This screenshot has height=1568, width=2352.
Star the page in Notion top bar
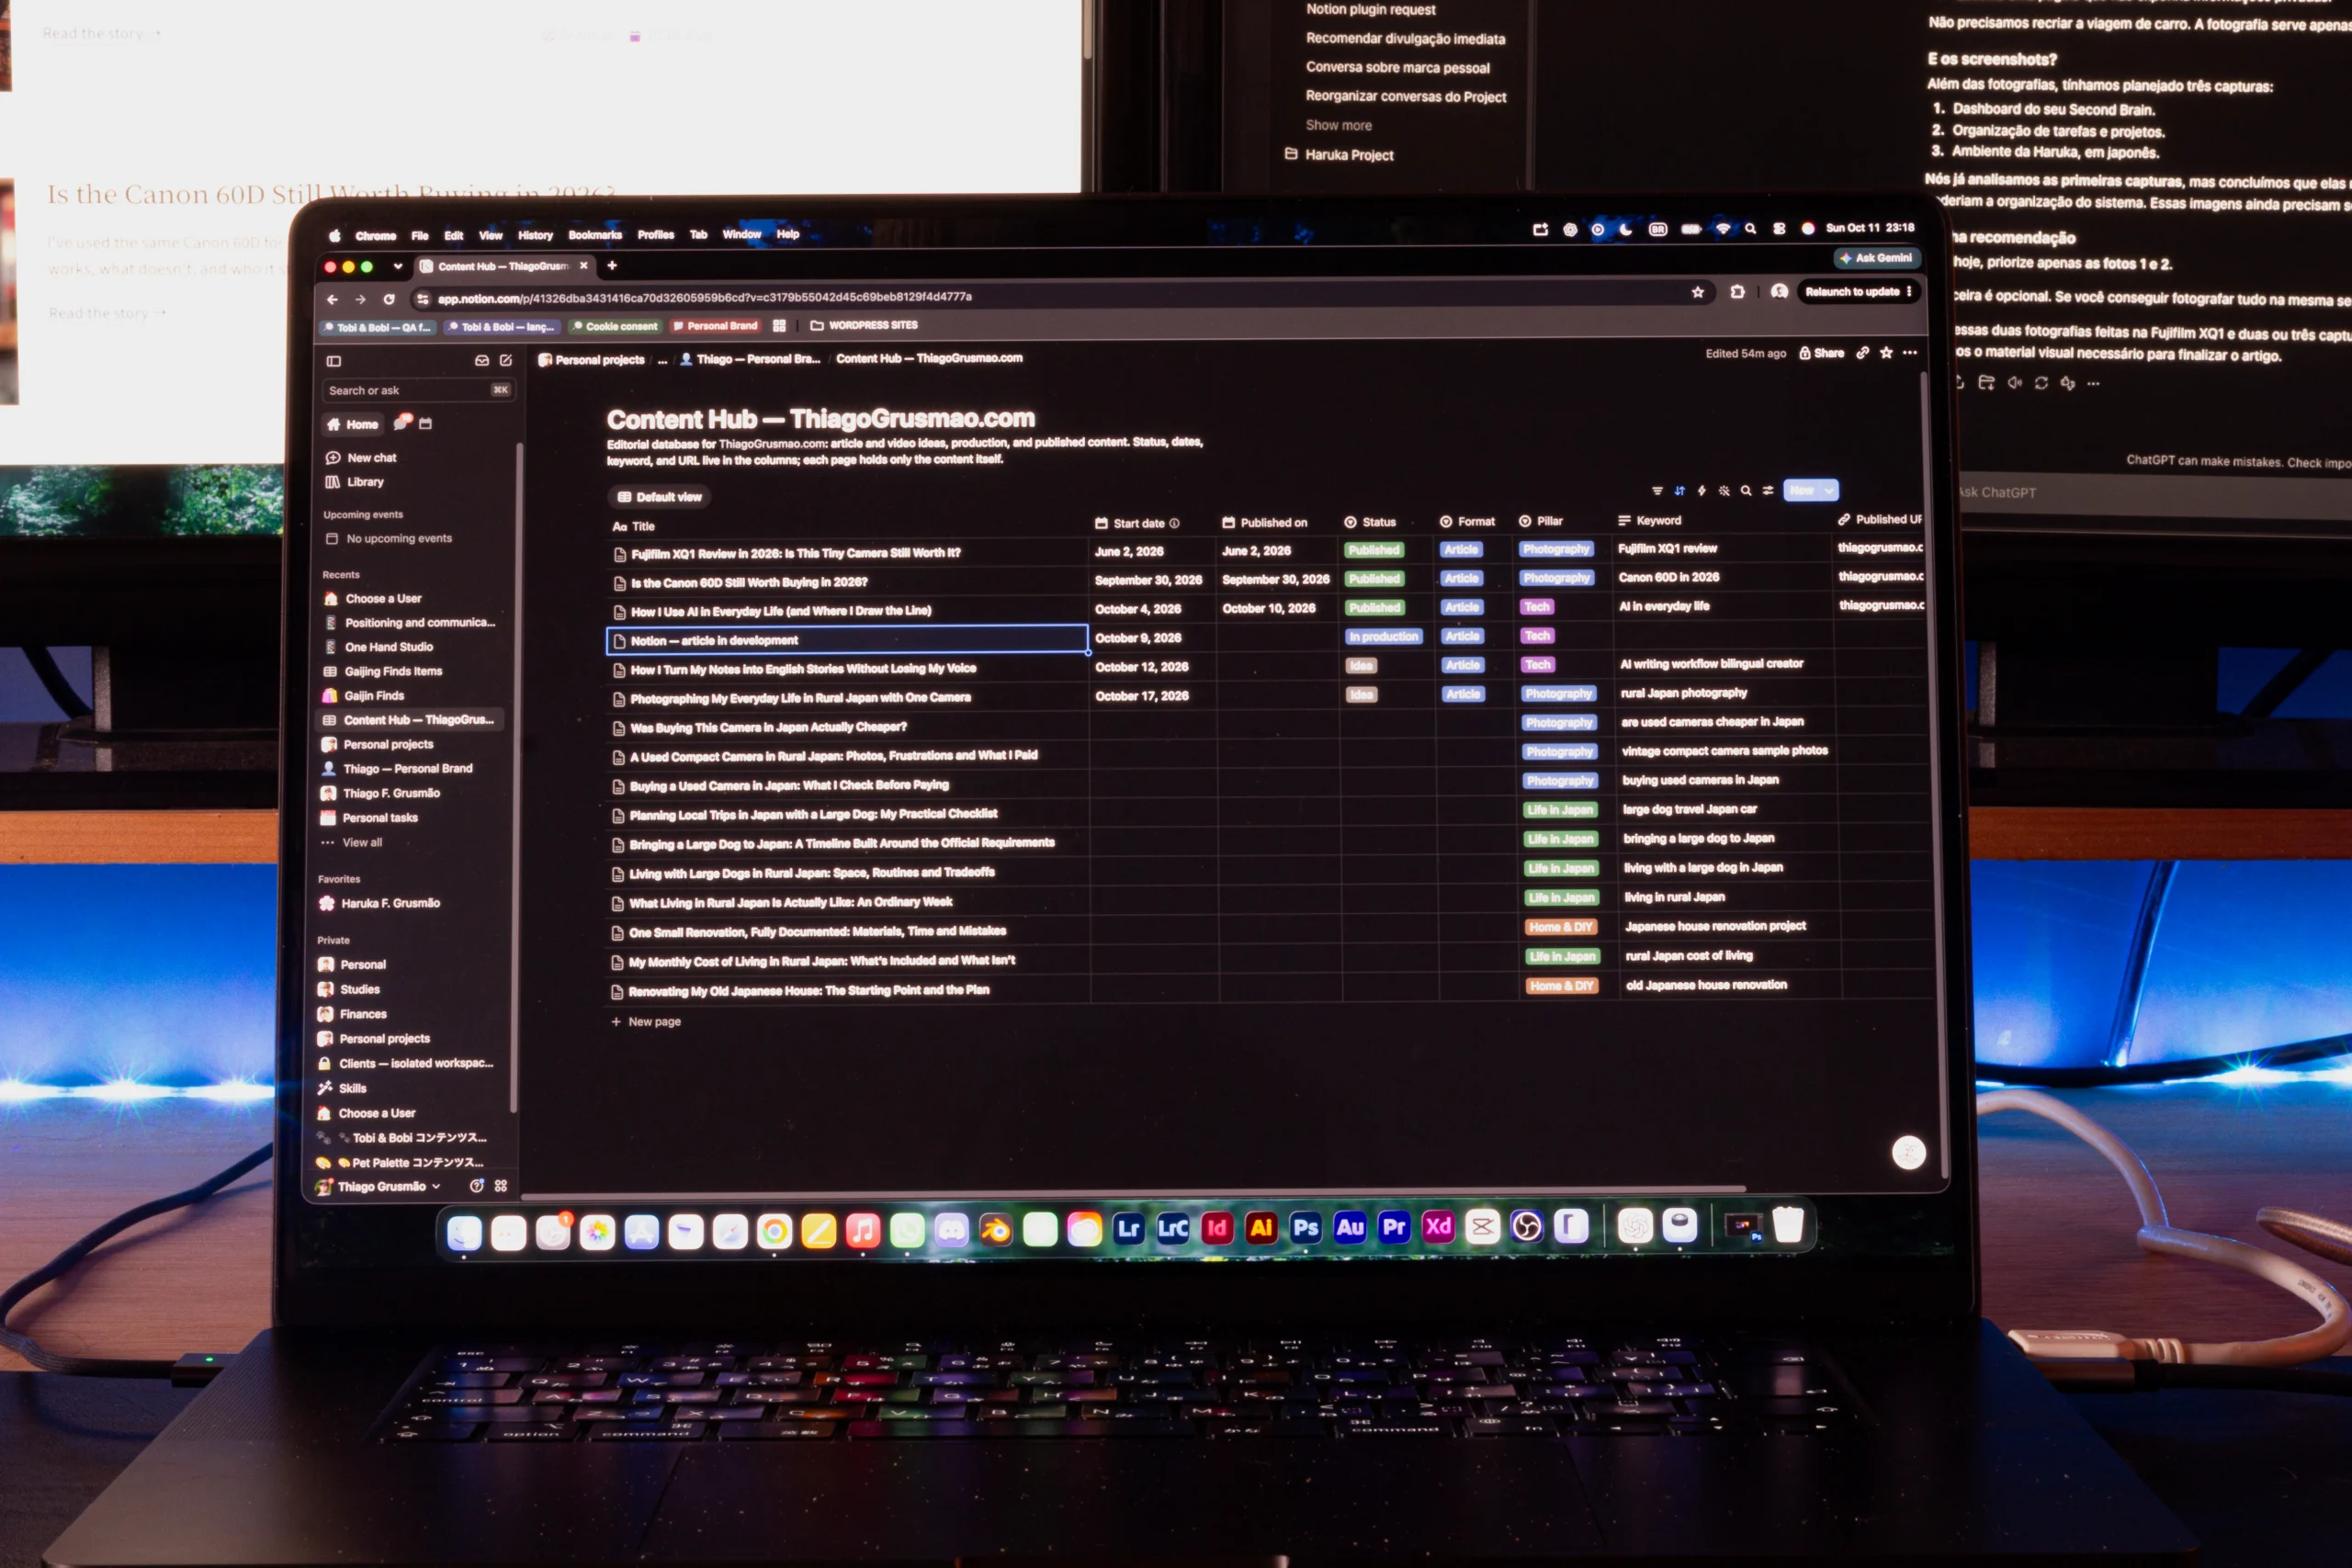pyautogui.click(x=1886, y=353)
